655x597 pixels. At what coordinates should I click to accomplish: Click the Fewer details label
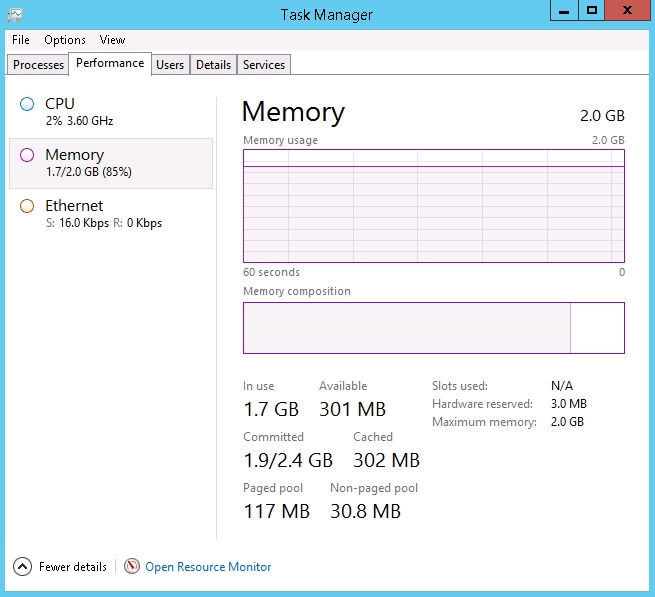pyautogui.click(x=73, y=567)
